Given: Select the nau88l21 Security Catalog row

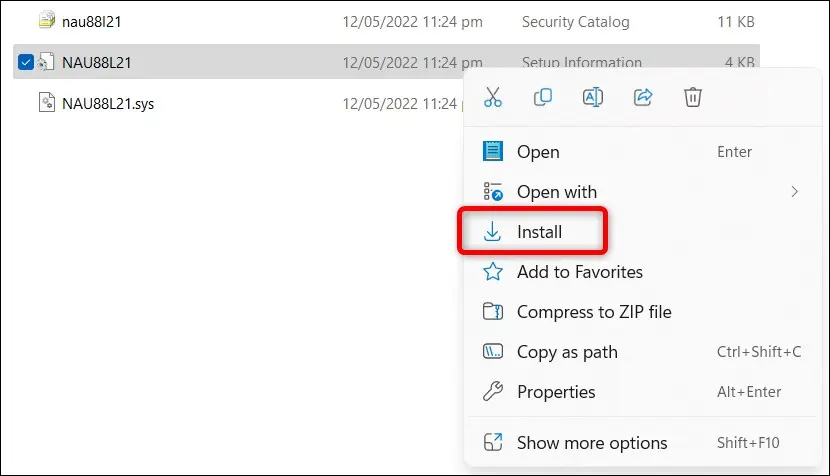Looking at the screenshot, I should (386, 21).
